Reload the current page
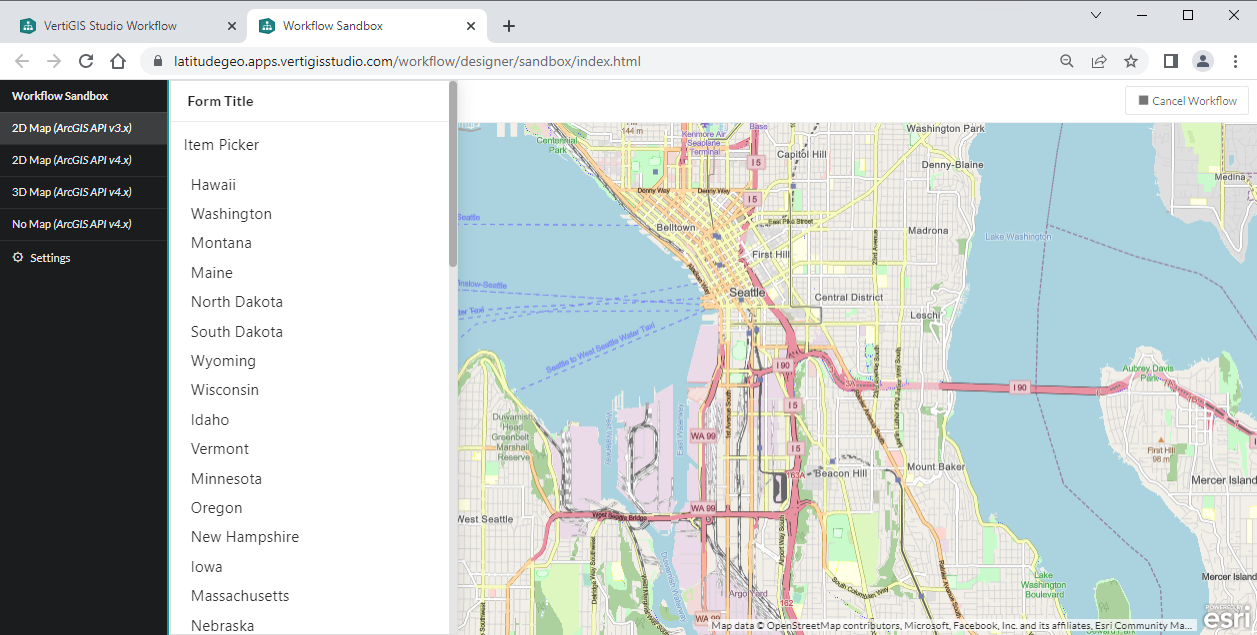Viewport: 1257px width, 635px height. [x=86, y=61]
